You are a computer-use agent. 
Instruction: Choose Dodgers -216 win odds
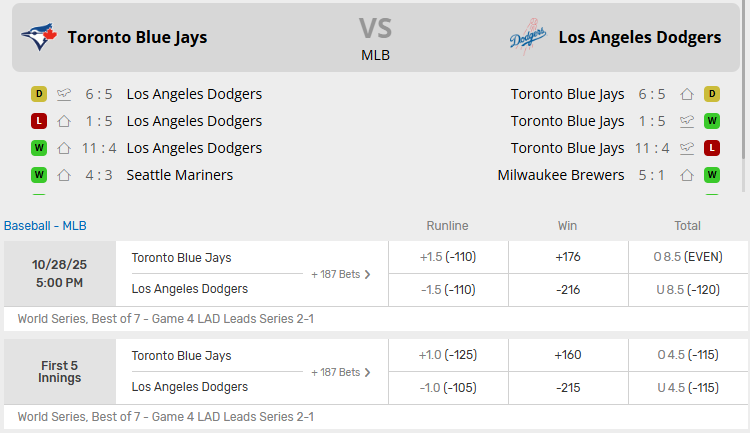[x=567, y=289]
